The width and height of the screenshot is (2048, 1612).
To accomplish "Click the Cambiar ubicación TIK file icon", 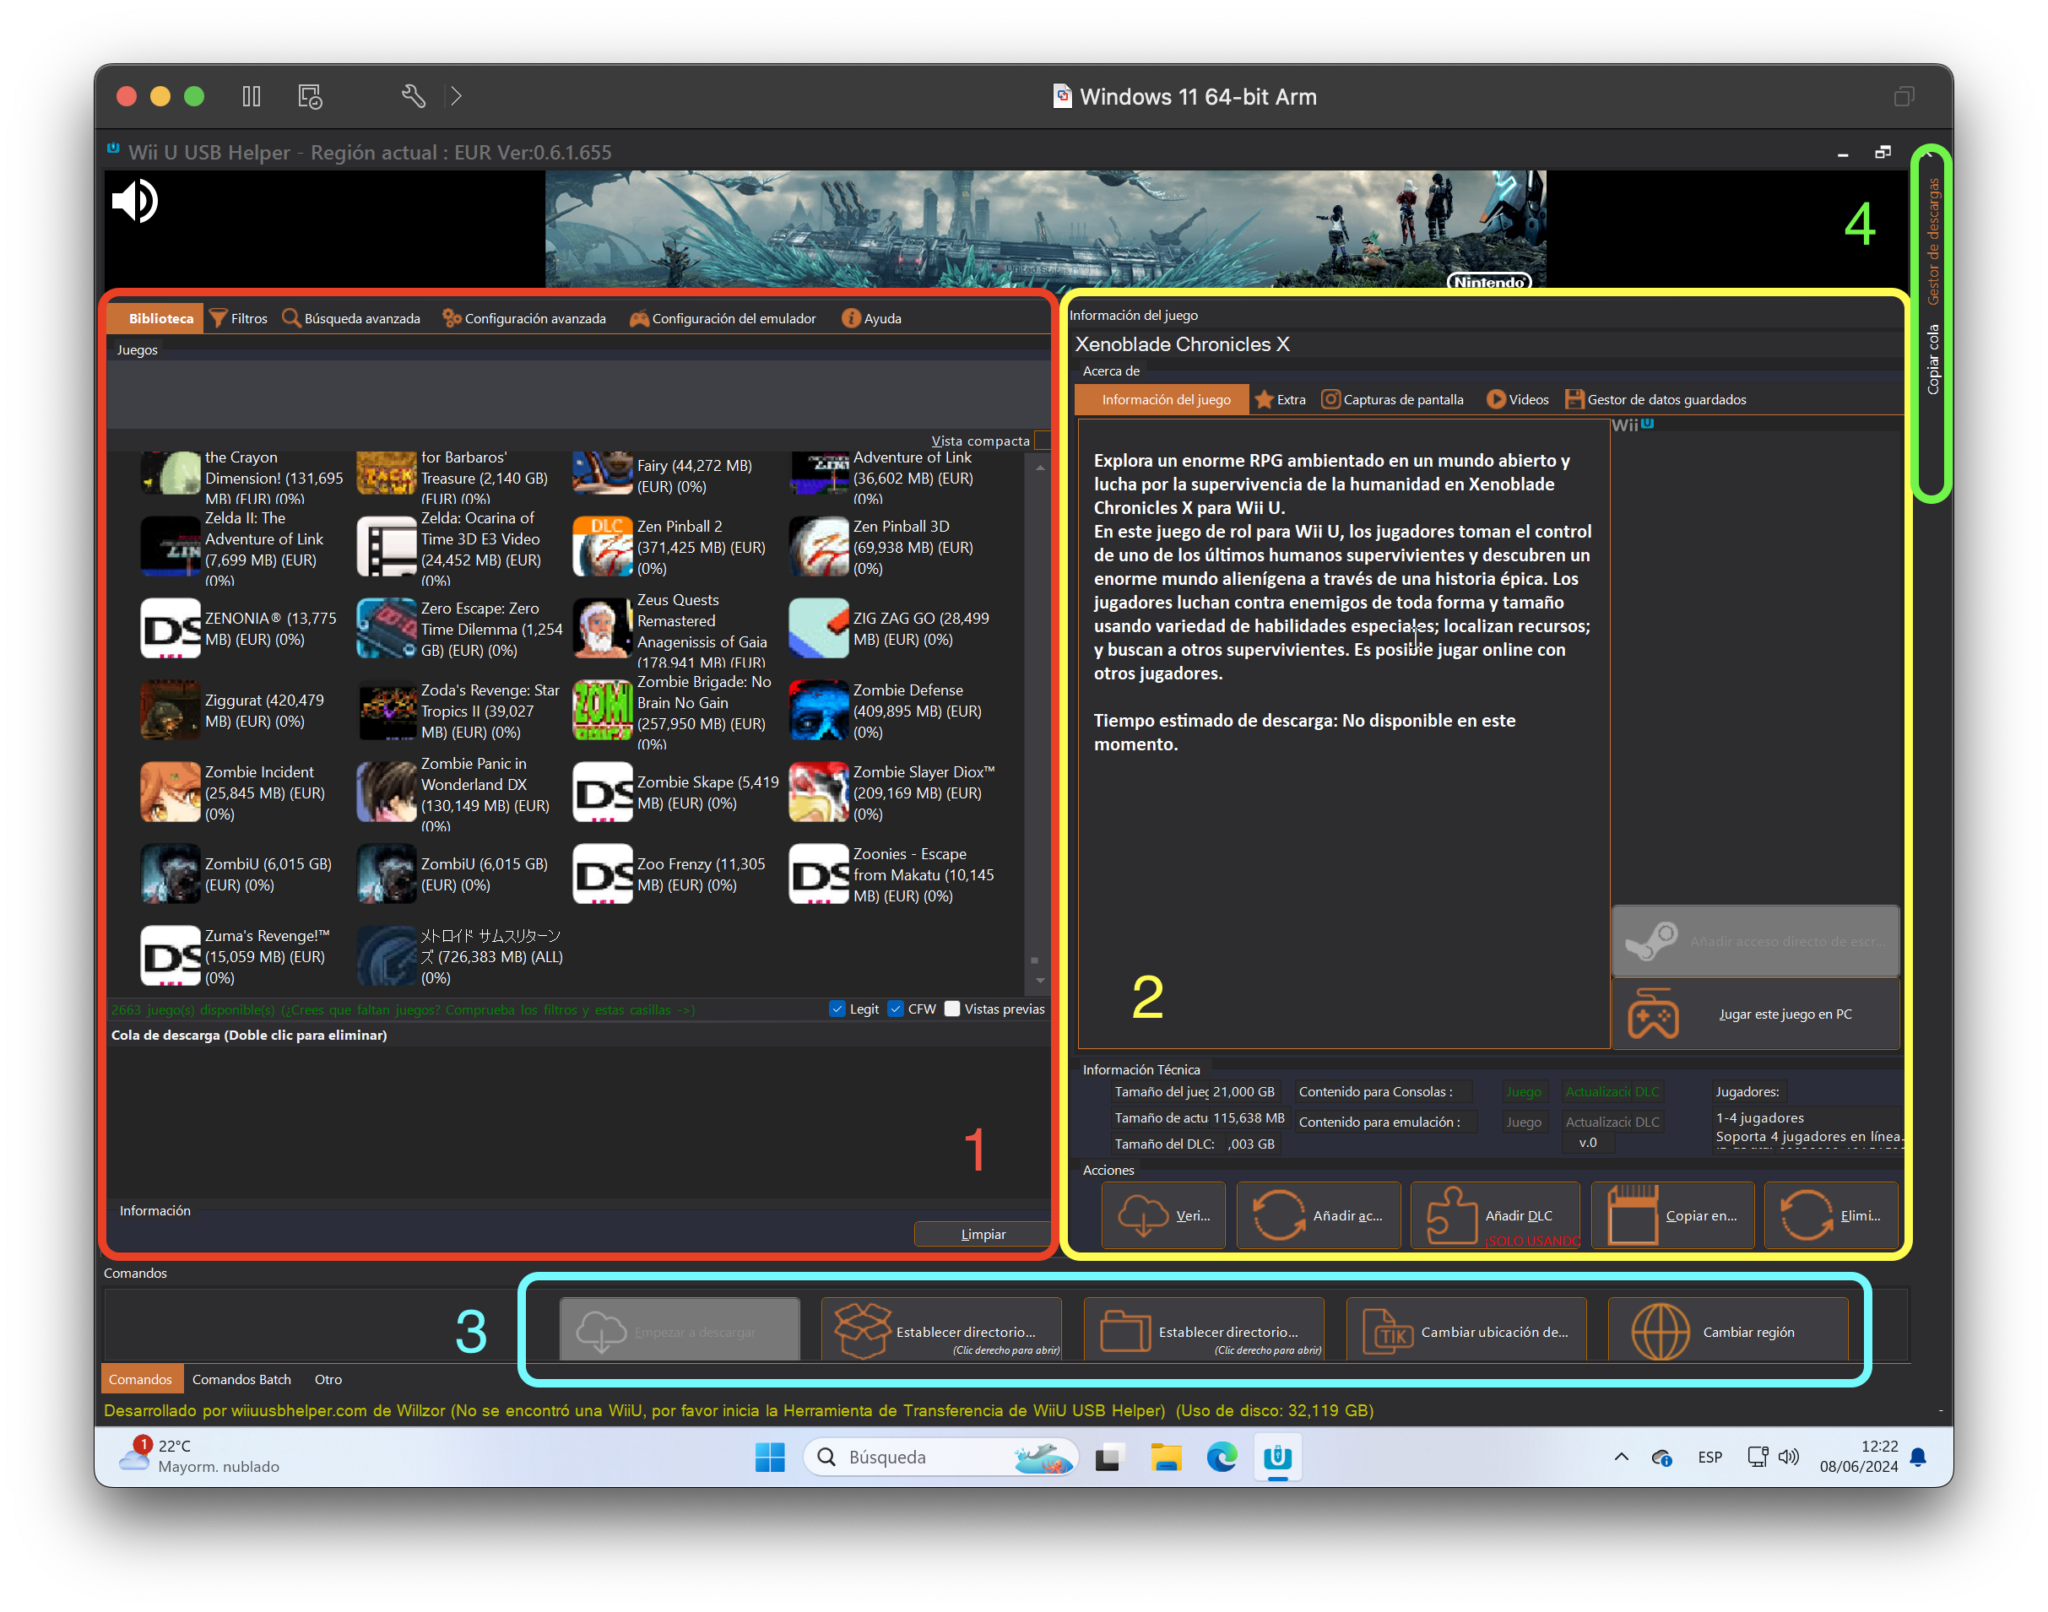I will click(1388, 1331).
